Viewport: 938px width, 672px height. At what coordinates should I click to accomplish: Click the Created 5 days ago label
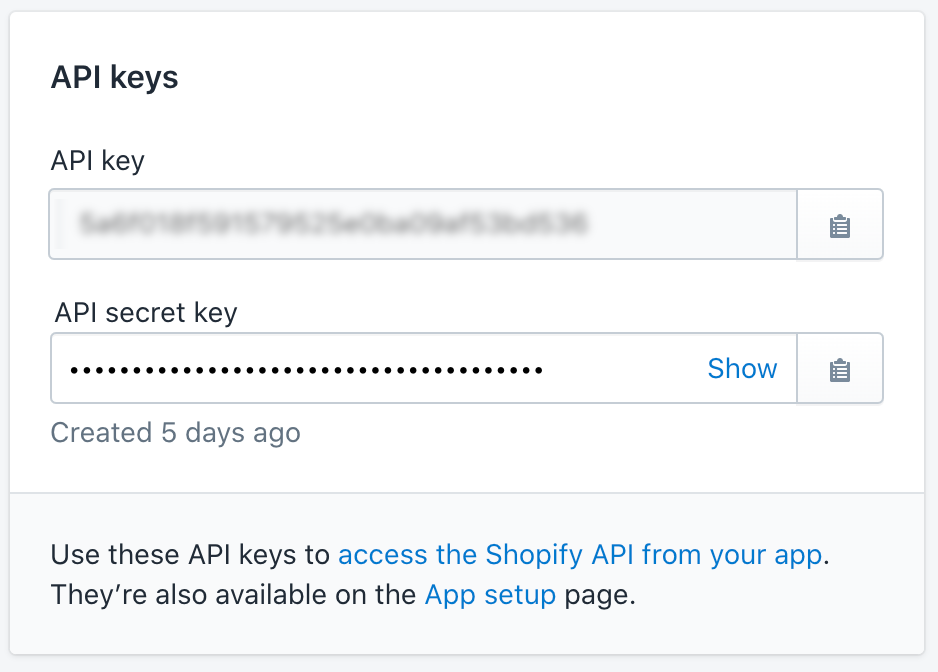click(176, 432)
